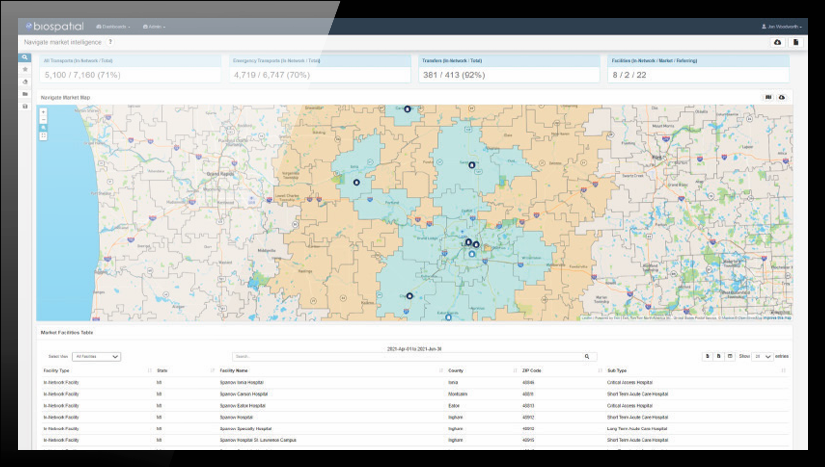The width and height of the screenshot is (825, 467).
Task: Click the Carson City marker on the map
Action: tap(407, 109)
